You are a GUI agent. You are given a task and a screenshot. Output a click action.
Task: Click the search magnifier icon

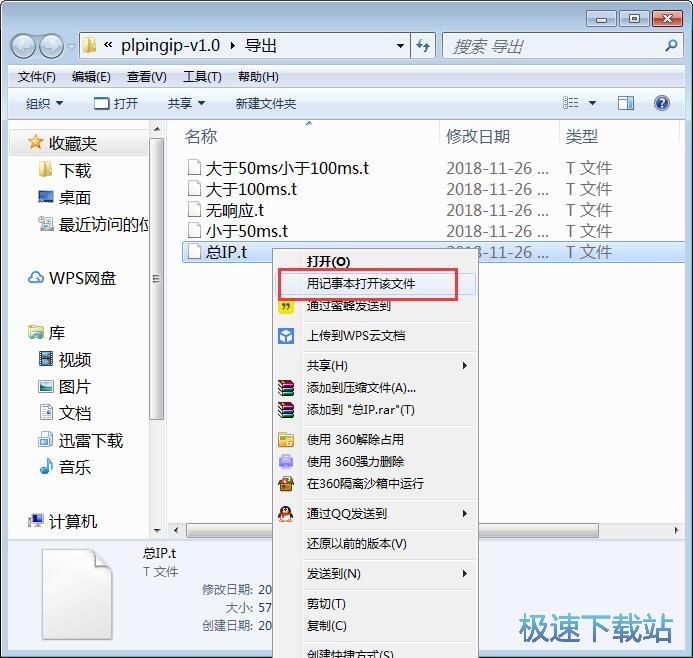[671, 45]
